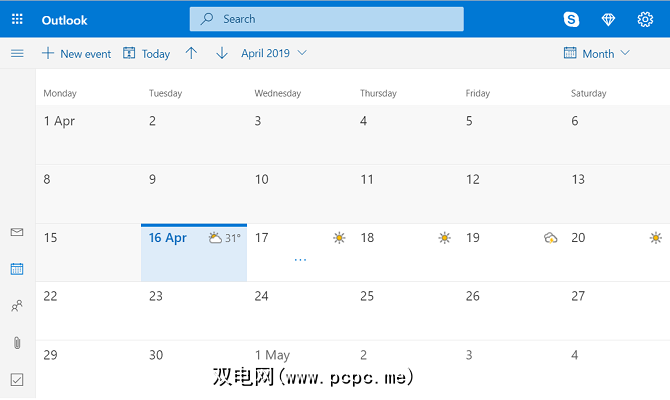The width and height of the screenshot is (670, 400).
Task: Go to previous month with up arrow
Action: [x=192, y=53]
